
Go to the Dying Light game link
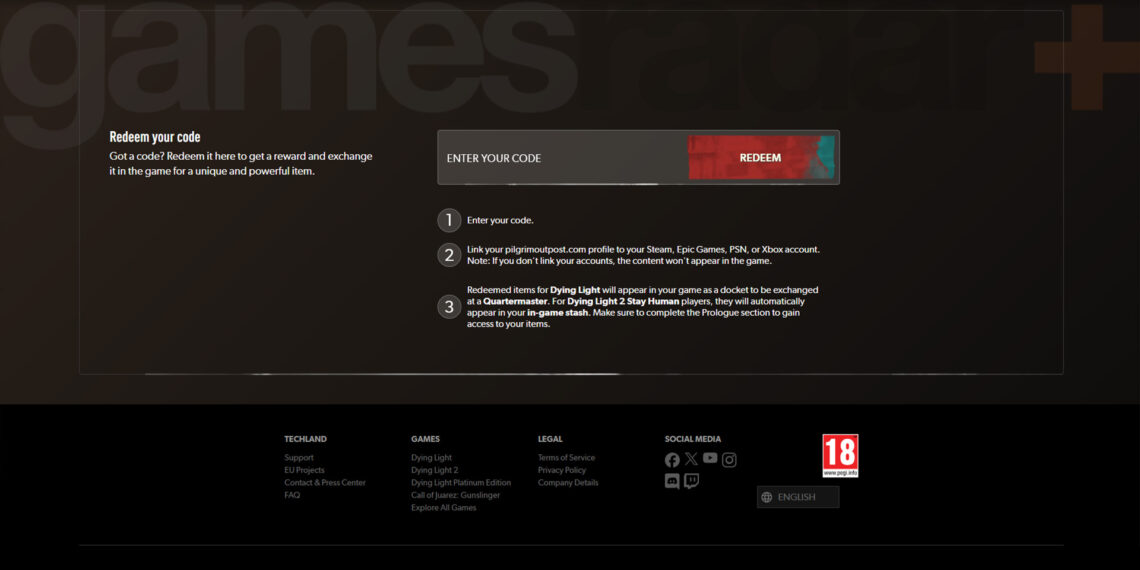pyautogui.click(x=432, y=458)
